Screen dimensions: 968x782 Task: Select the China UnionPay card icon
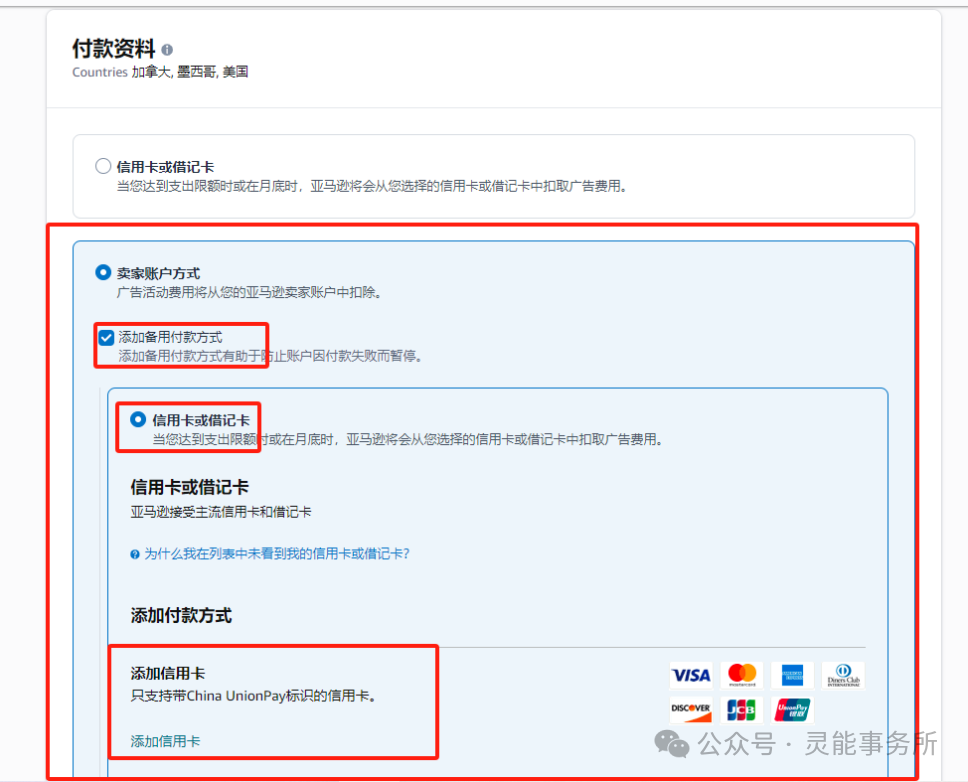click(792, 710)
